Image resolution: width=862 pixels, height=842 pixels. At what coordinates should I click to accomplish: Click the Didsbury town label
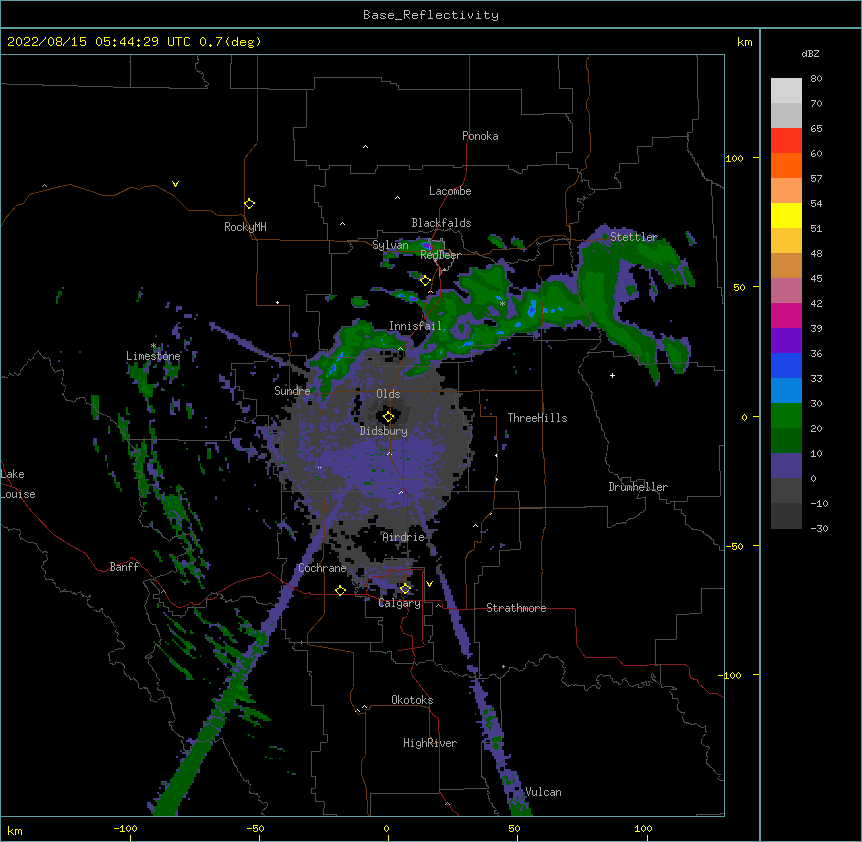(x=384, y=431)
